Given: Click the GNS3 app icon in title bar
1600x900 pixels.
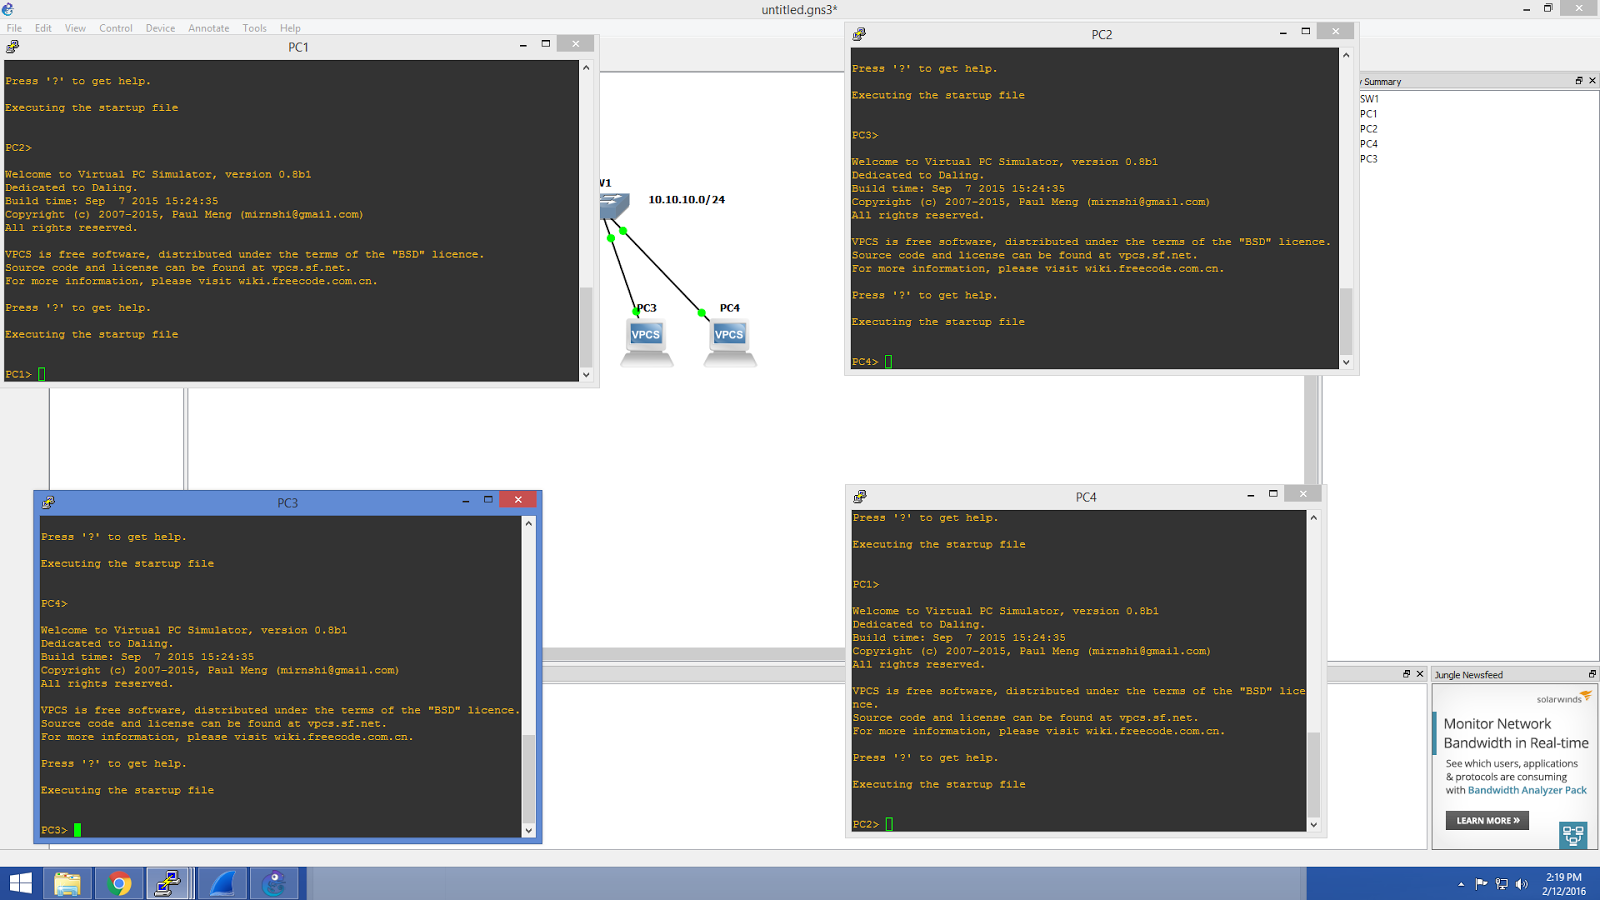Looking at the screenshot, I should (8, 9).
